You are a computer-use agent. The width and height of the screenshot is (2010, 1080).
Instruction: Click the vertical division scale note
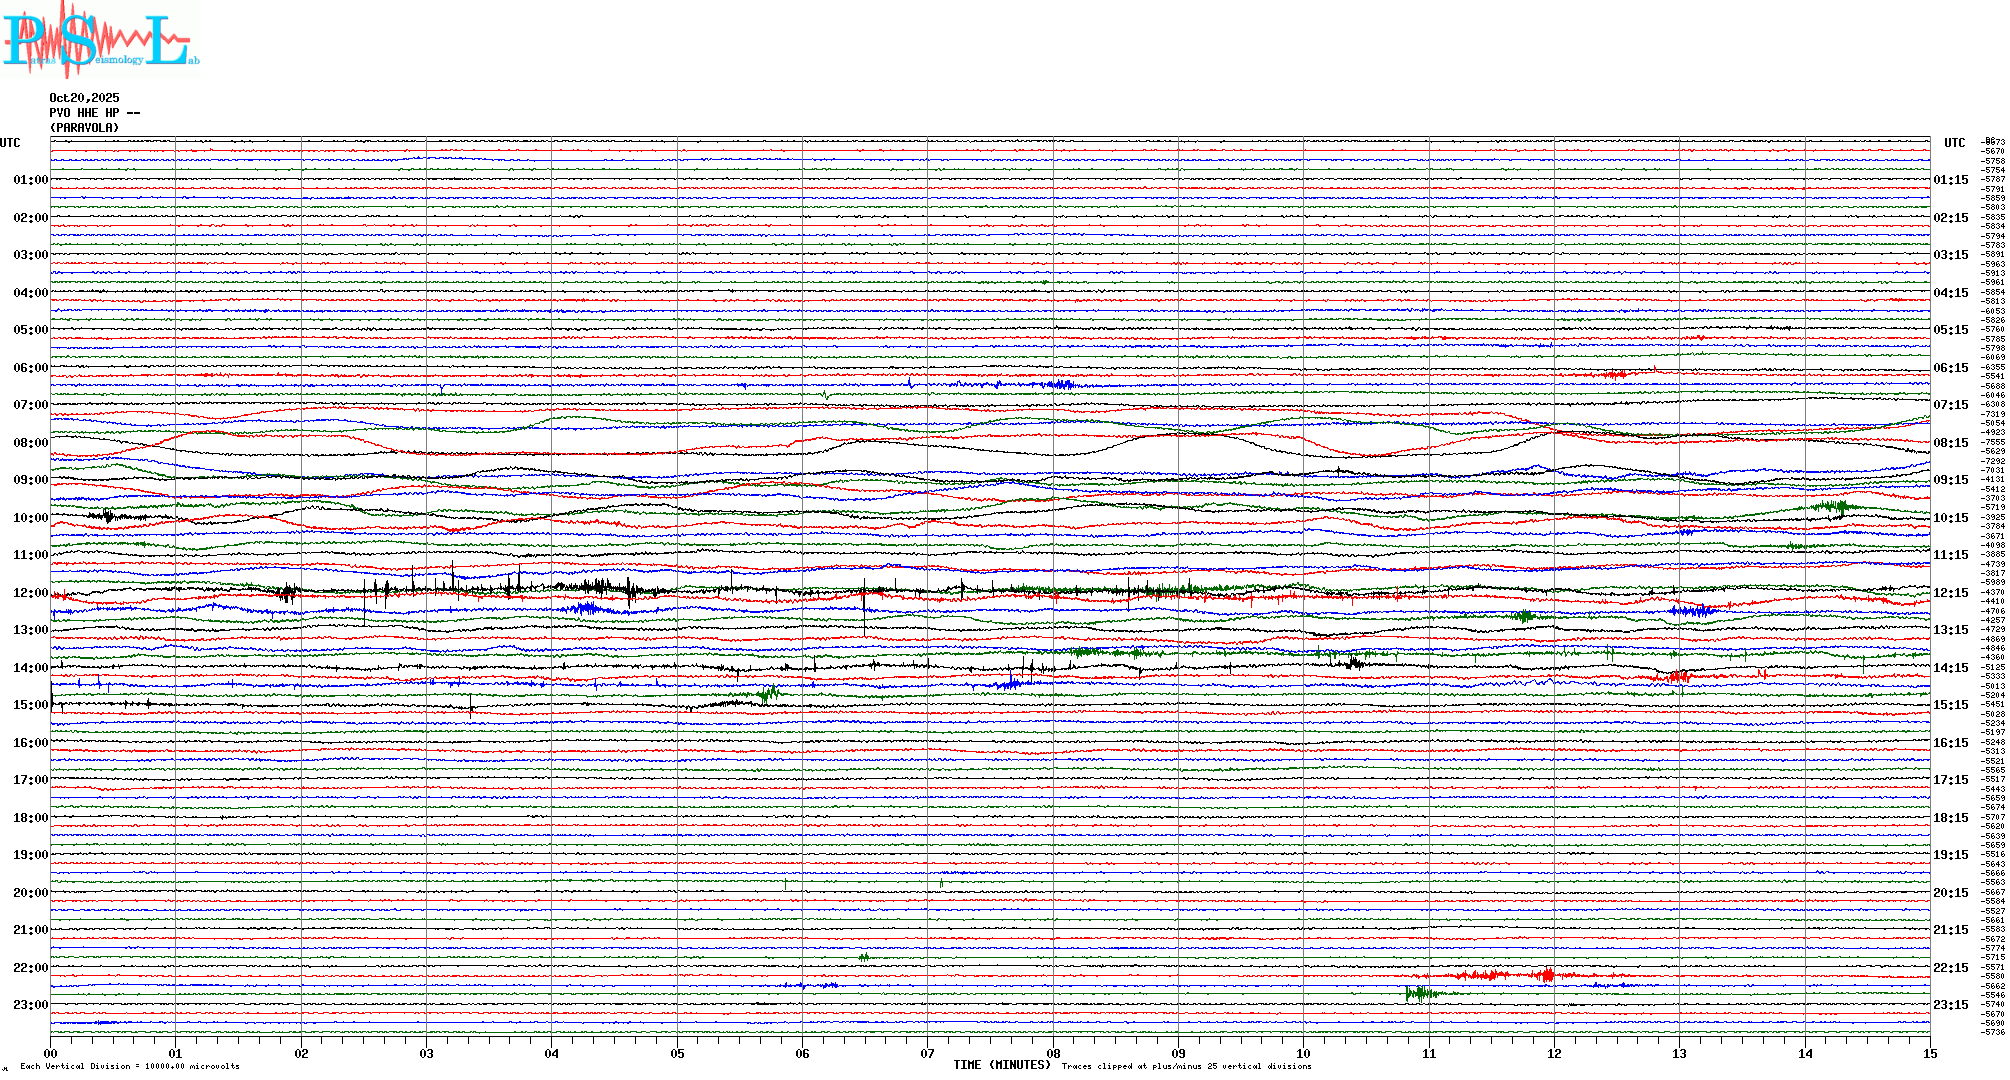(130, 1066)
